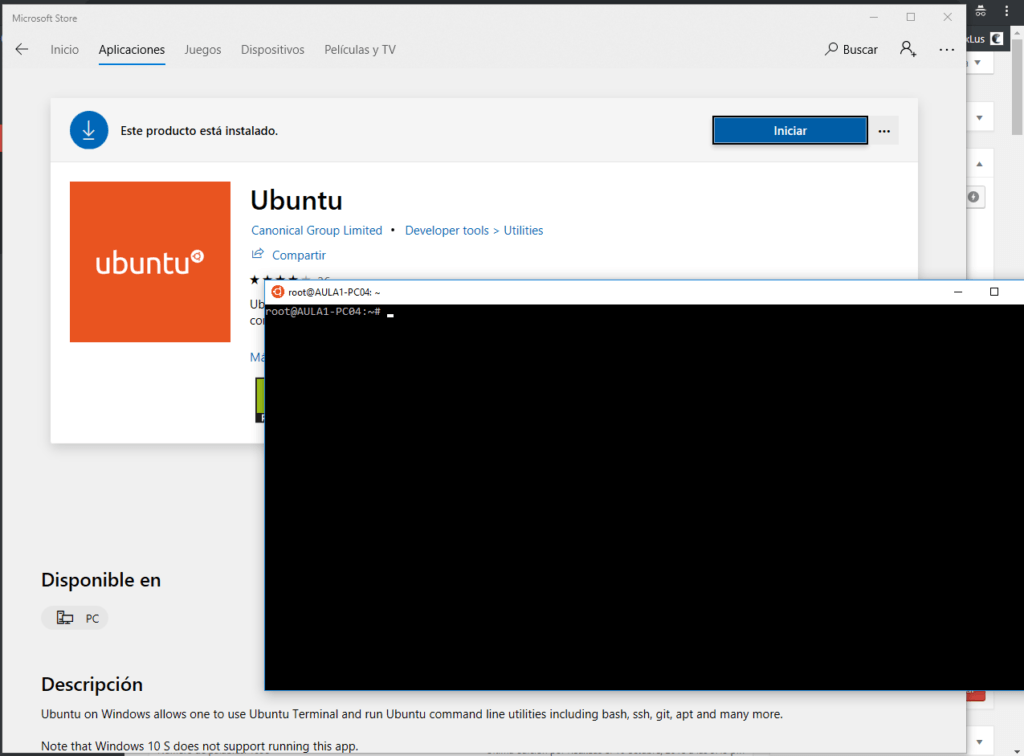1024x756 pixels.
Task: Open the ellipsis menu next to Buscar
Action: (946, 49)
